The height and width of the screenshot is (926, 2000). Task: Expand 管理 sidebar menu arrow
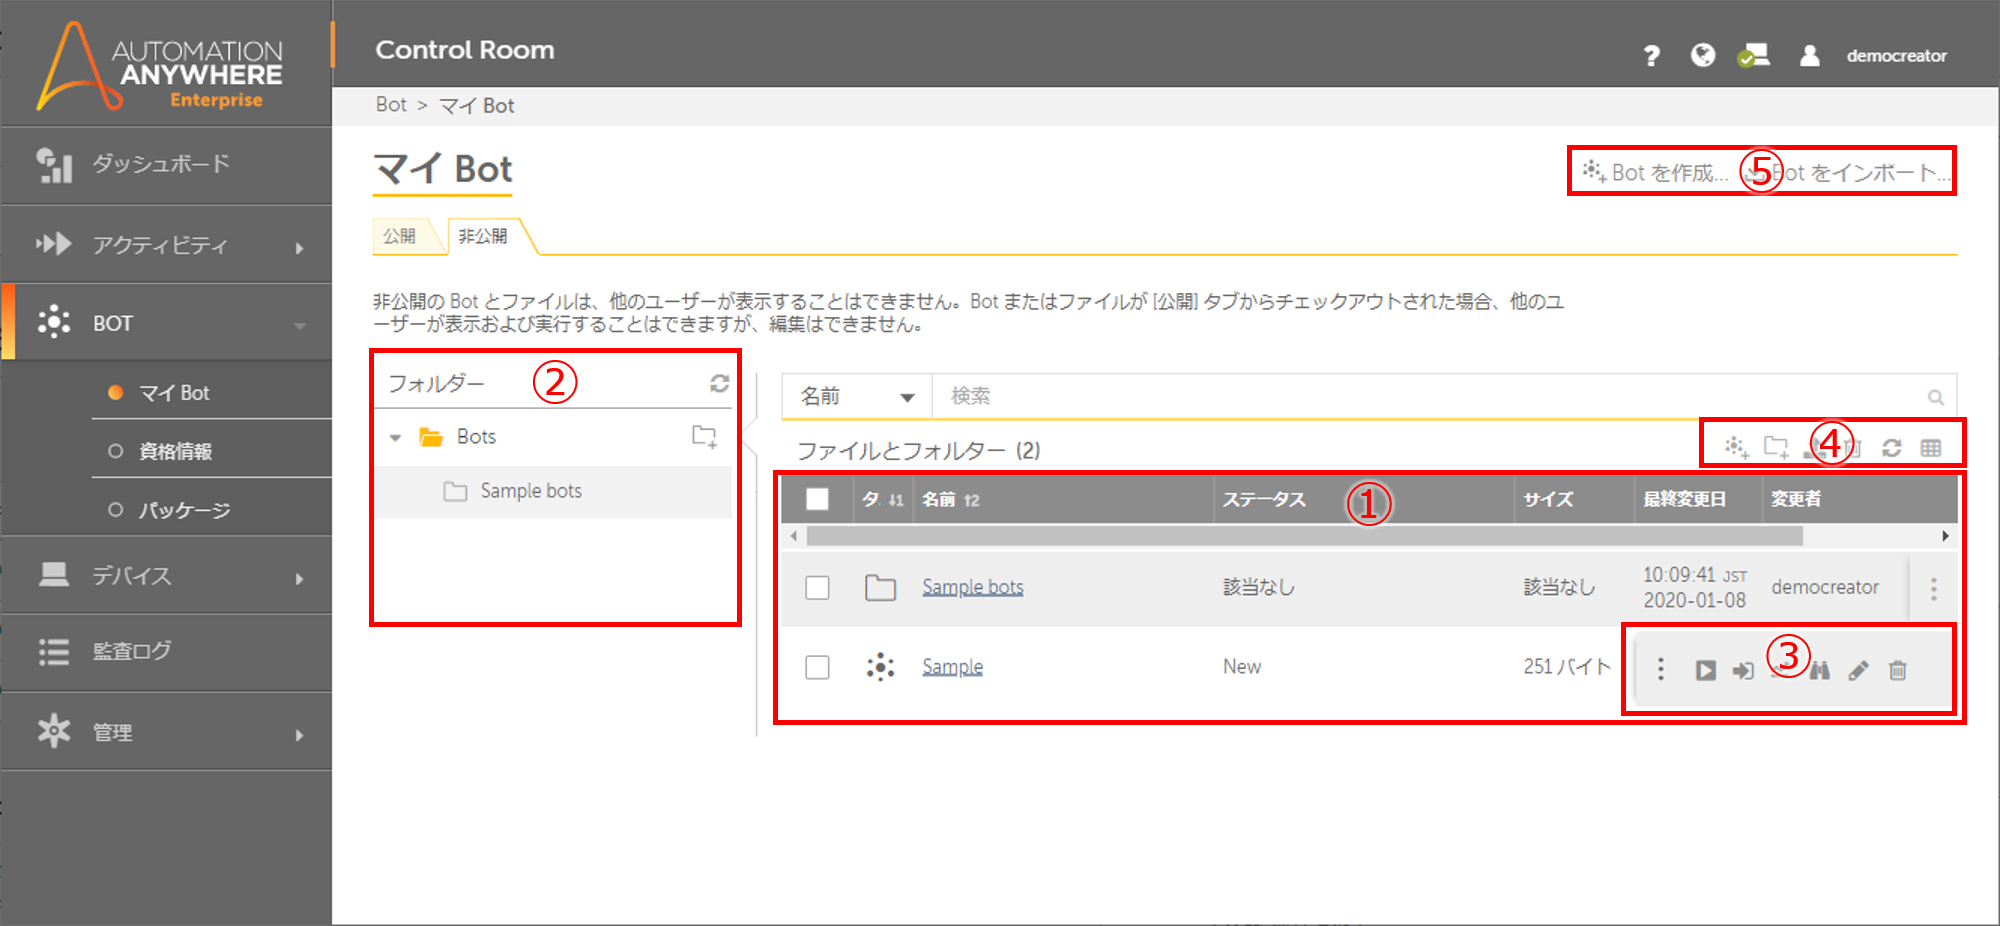click(299, 735)
